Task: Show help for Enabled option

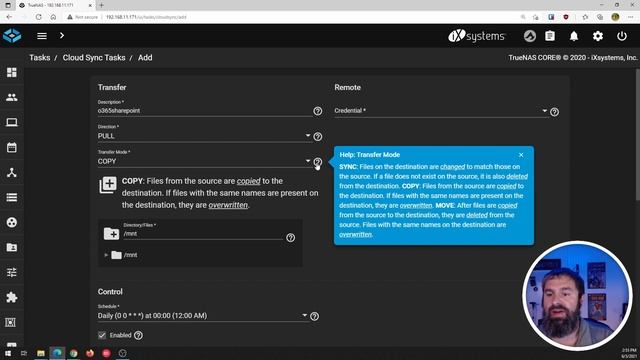Action: 138,335
